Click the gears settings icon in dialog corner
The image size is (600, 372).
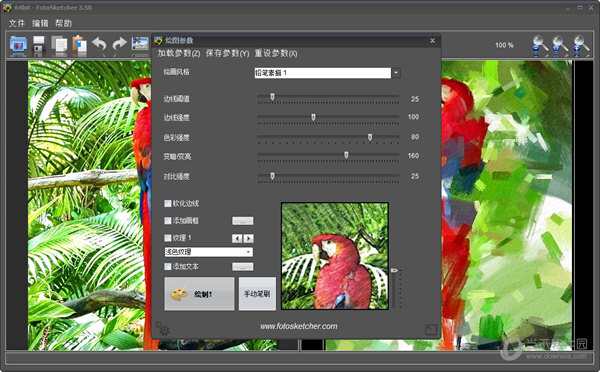pos(163,328)
